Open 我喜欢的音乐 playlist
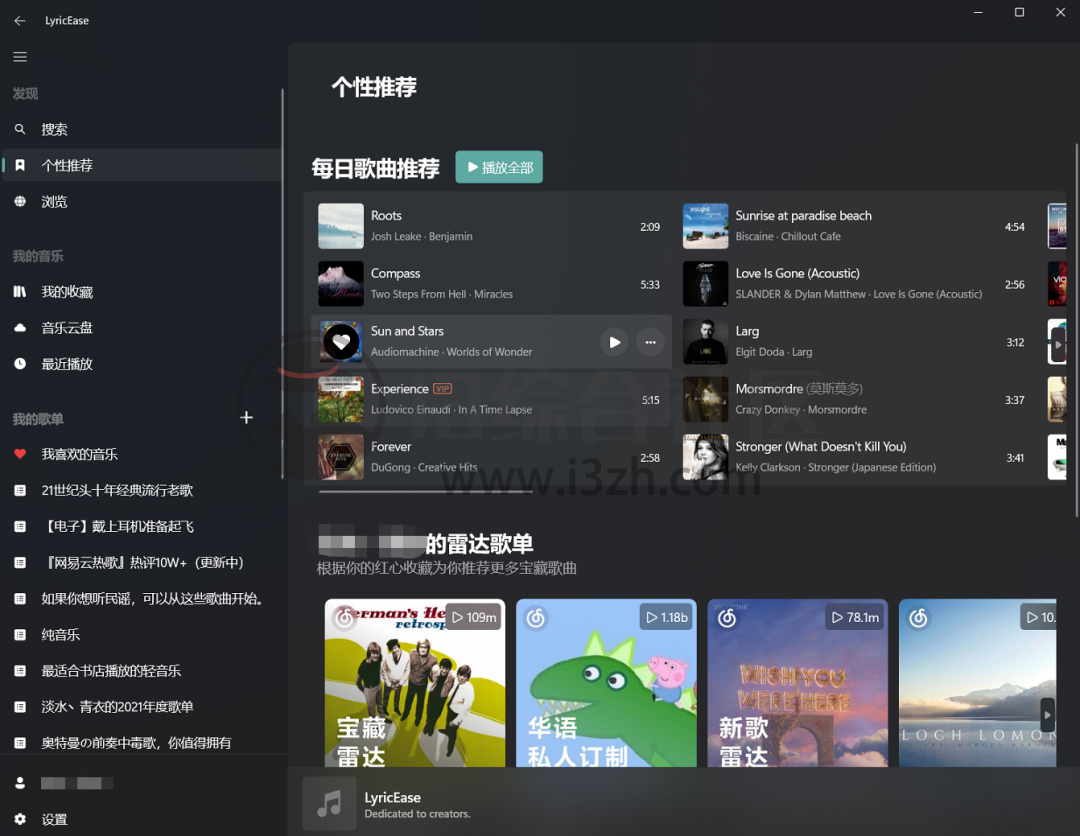This screenshot has width=1080, height=836. pyautogui.click(x=142, y=454)
